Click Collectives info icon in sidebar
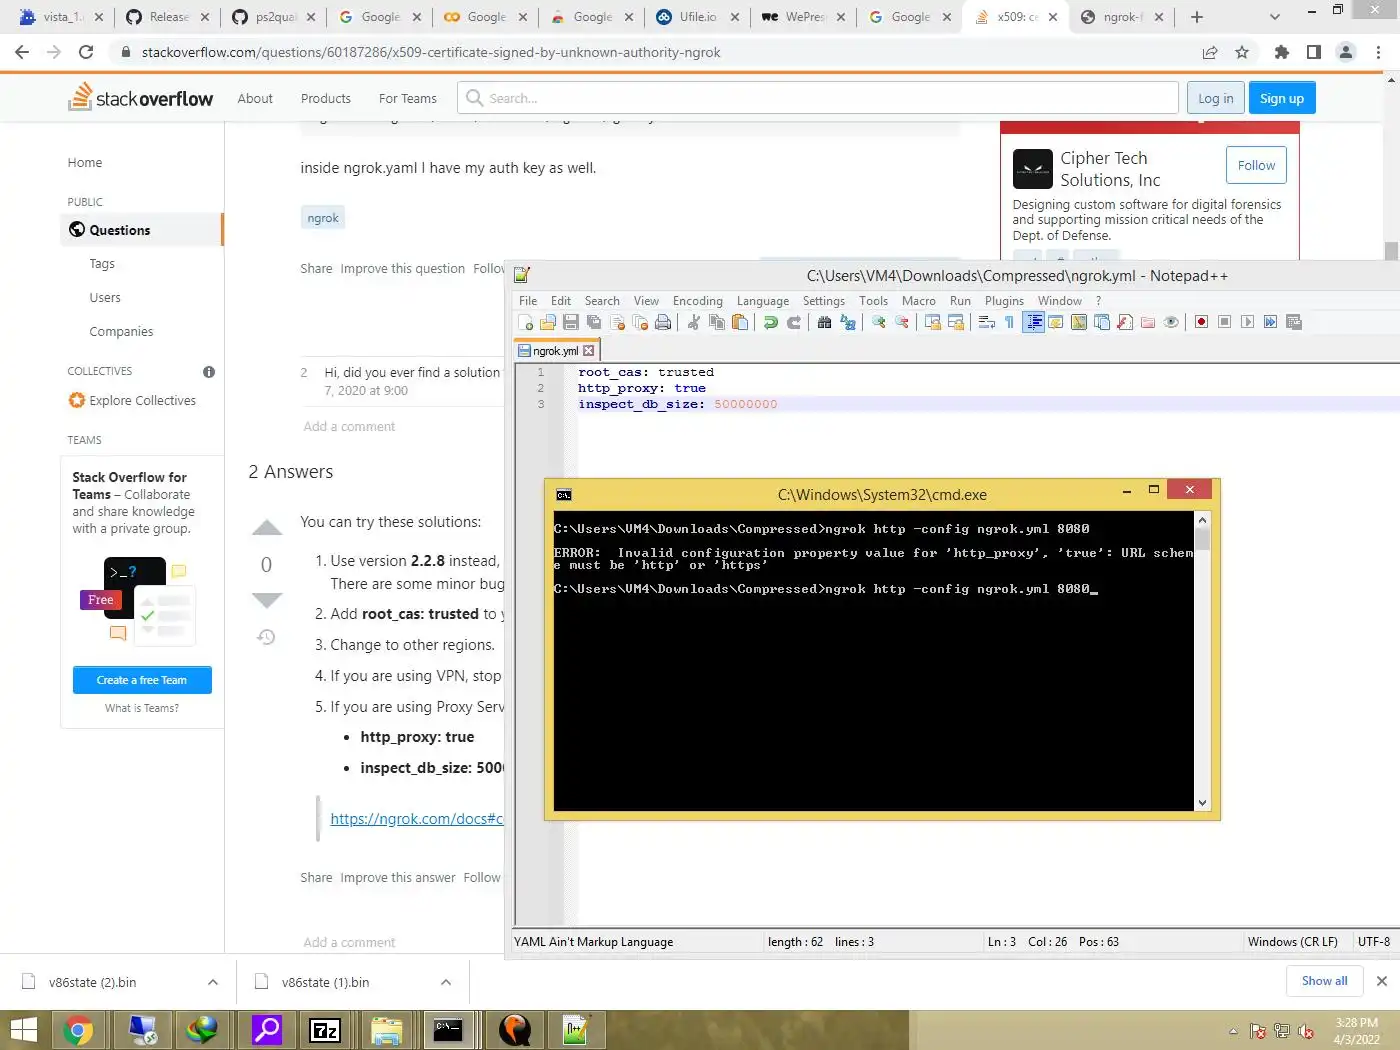Viewport: 1400px width, 1050px height. 209,372
